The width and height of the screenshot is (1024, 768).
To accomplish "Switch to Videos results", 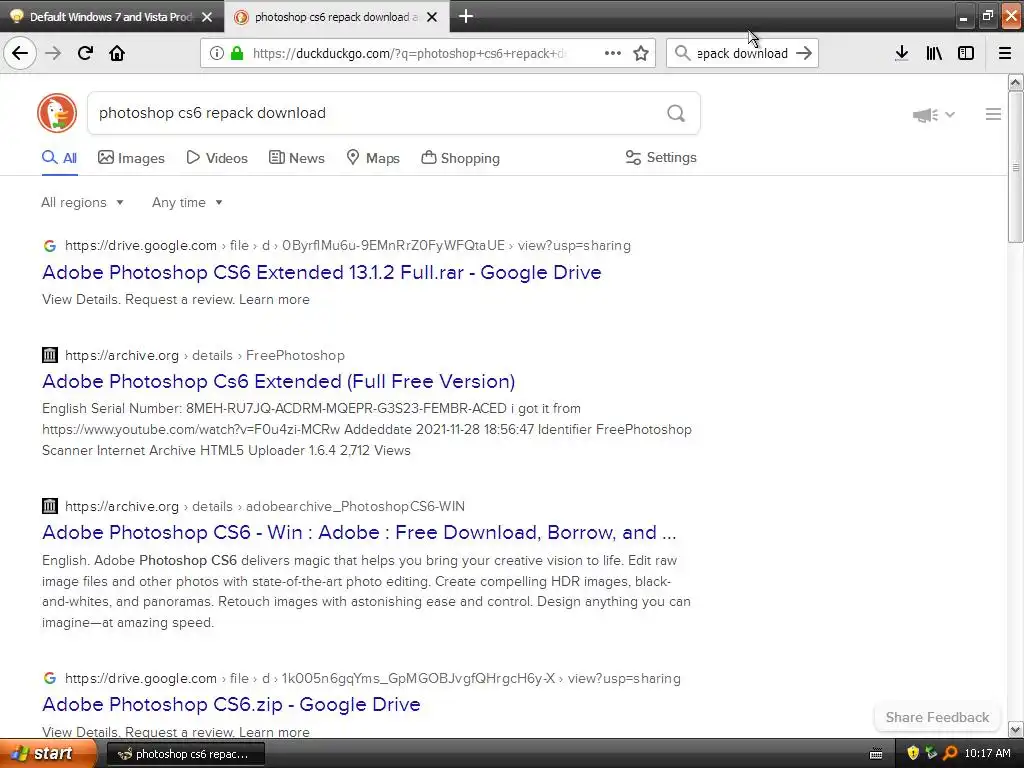I will click(217, 158).
